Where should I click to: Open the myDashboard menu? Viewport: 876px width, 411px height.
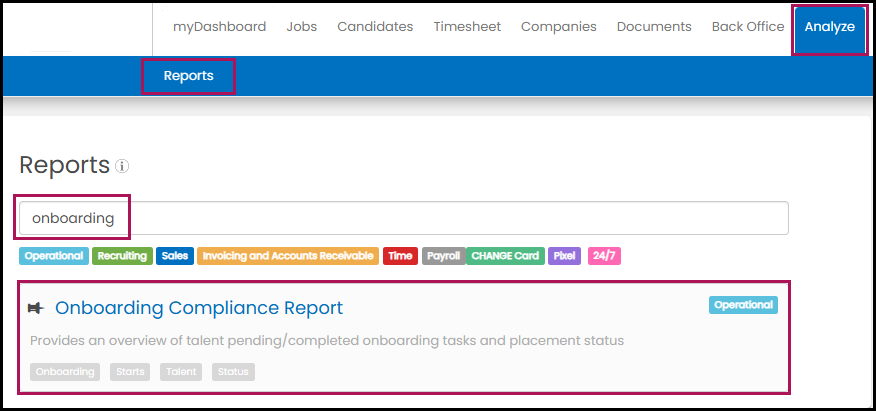click(x=219, y=27)
